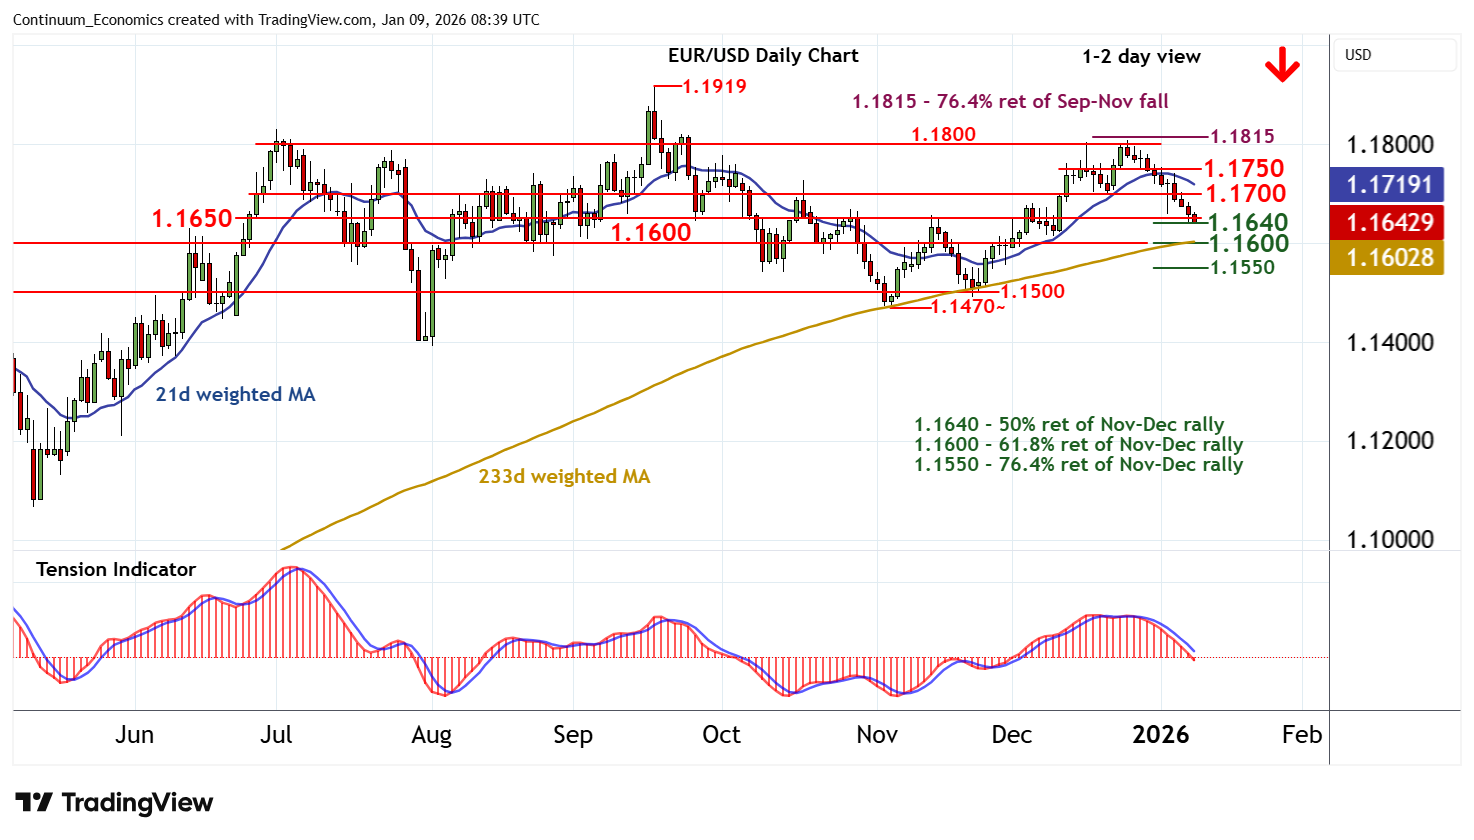
Task: Click the 1-2 day view label
Action: click(x=1141, y=57)
